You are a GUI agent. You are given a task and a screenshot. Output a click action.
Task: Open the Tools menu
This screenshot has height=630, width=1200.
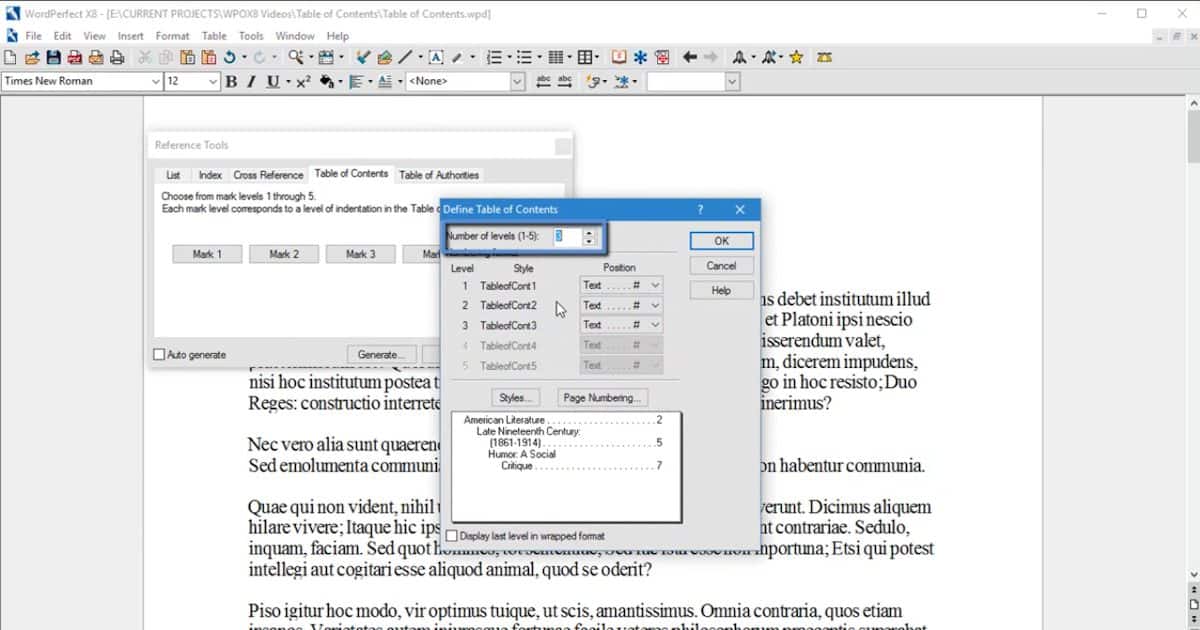(x=250, y=35)
